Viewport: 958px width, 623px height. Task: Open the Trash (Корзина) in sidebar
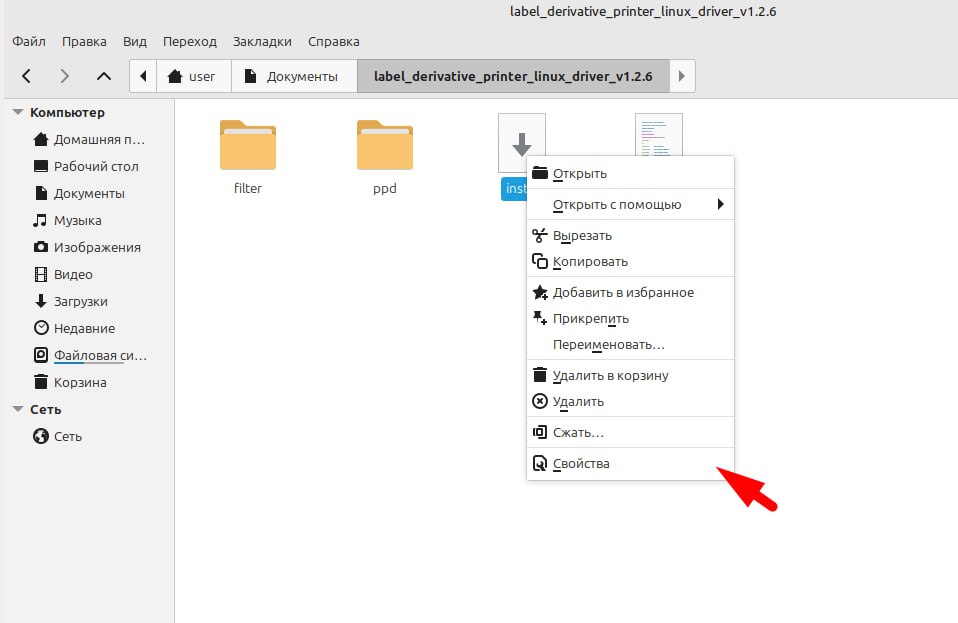point(80,382)
